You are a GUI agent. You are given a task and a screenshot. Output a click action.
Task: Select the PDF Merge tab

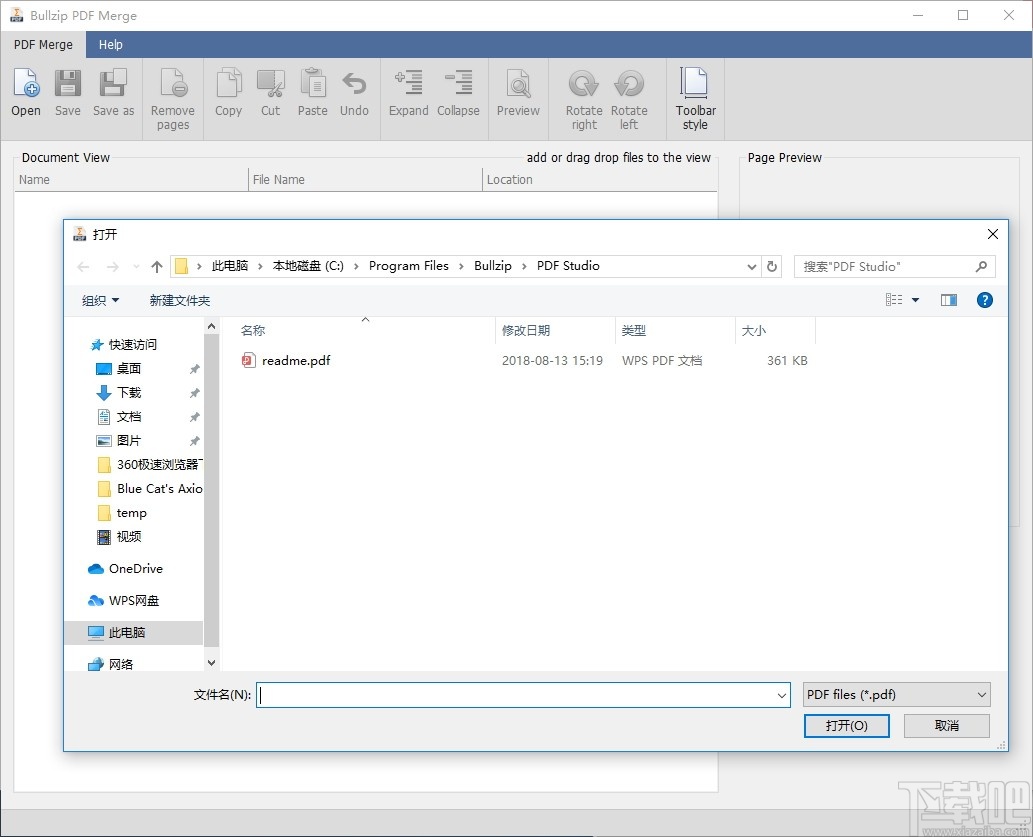click(42, 44)
